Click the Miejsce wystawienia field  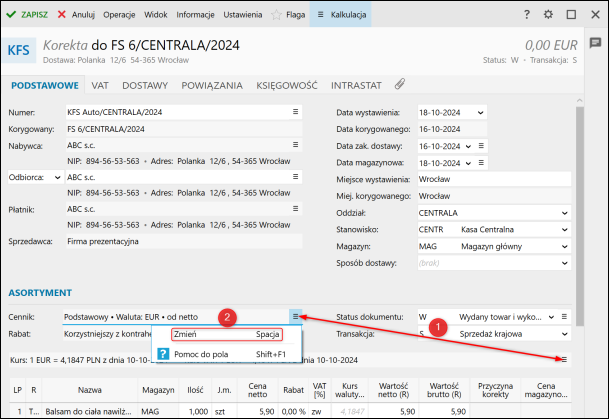coord(494,179)
